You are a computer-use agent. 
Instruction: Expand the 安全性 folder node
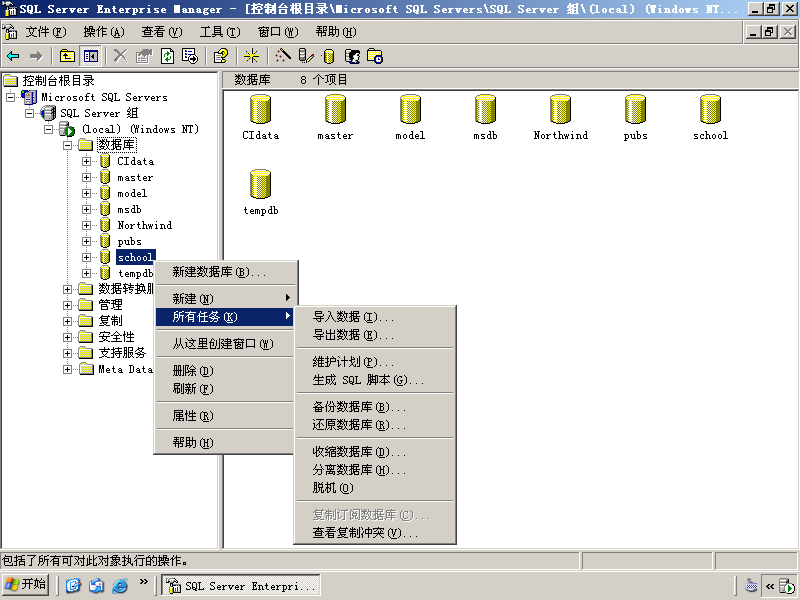(67, 337)
